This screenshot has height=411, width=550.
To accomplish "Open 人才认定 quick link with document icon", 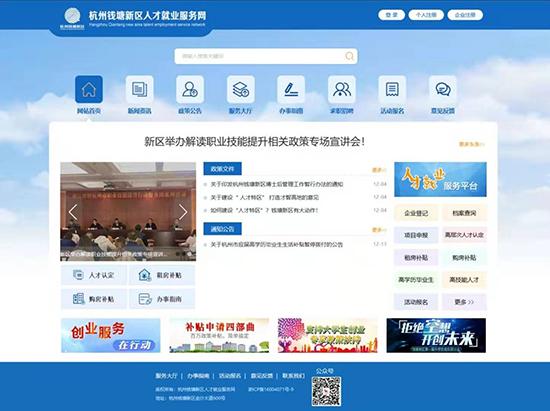I will point(94,275).
